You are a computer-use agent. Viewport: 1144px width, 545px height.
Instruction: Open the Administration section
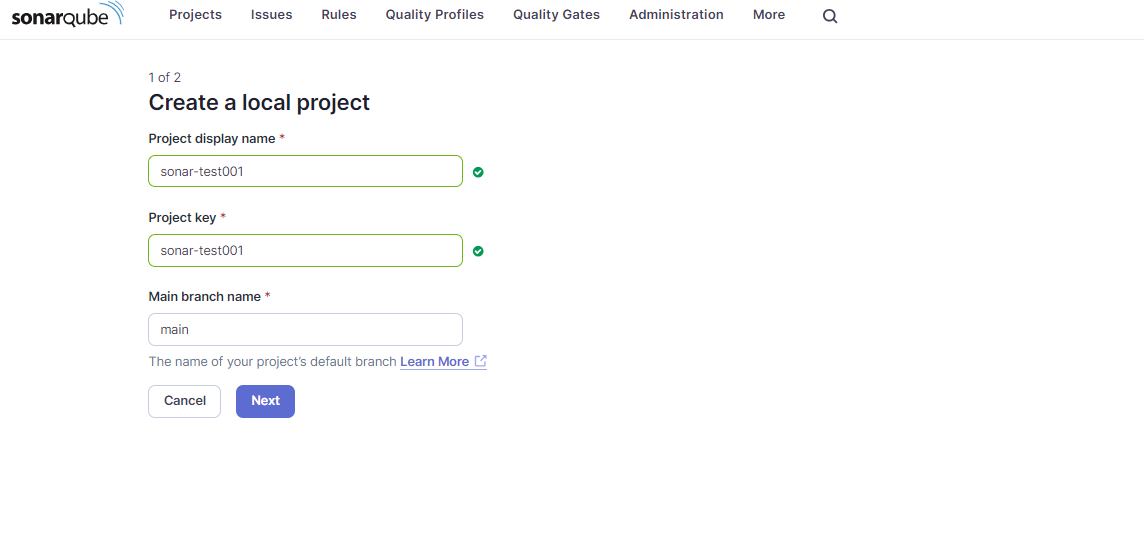pyautogui.click(x=676, y=15)
